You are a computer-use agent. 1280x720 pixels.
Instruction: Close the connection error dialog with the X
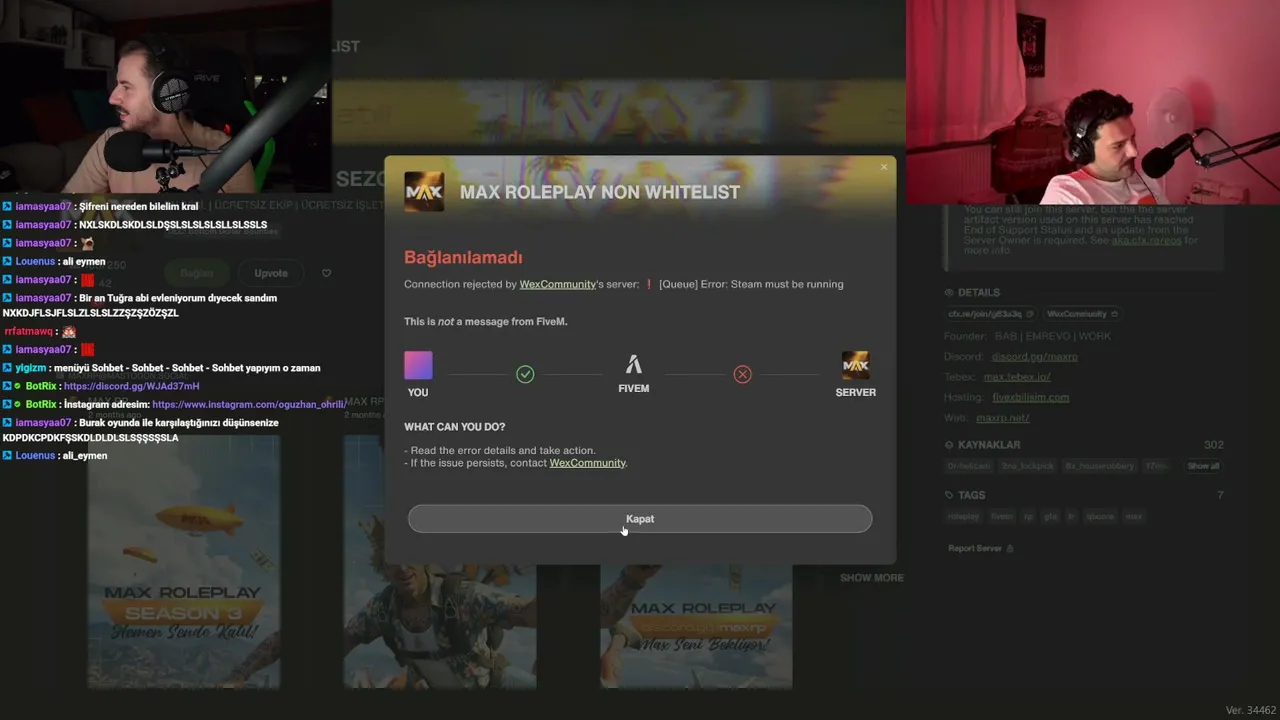[884, 167]
